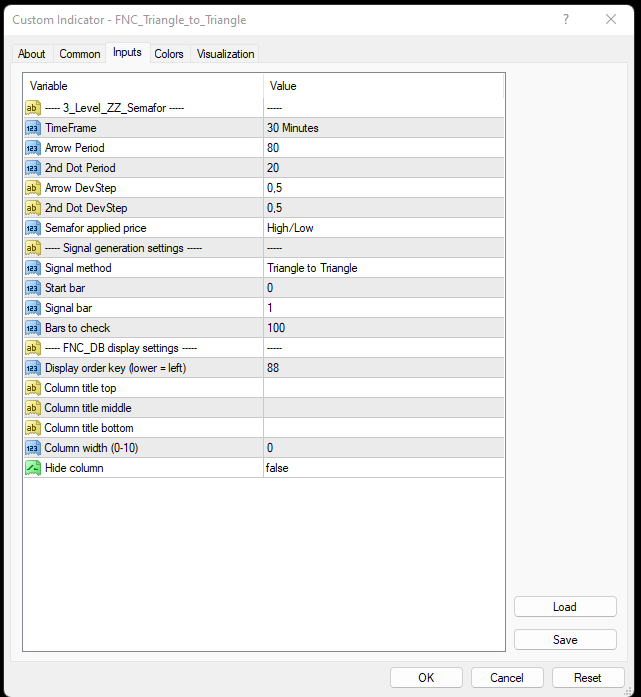The height and width of the screenshot is (697, 641).
Task: Edit the 2nd Dot DevStep value 0,5
Action: pyautogui.click(x=384, y=208)
